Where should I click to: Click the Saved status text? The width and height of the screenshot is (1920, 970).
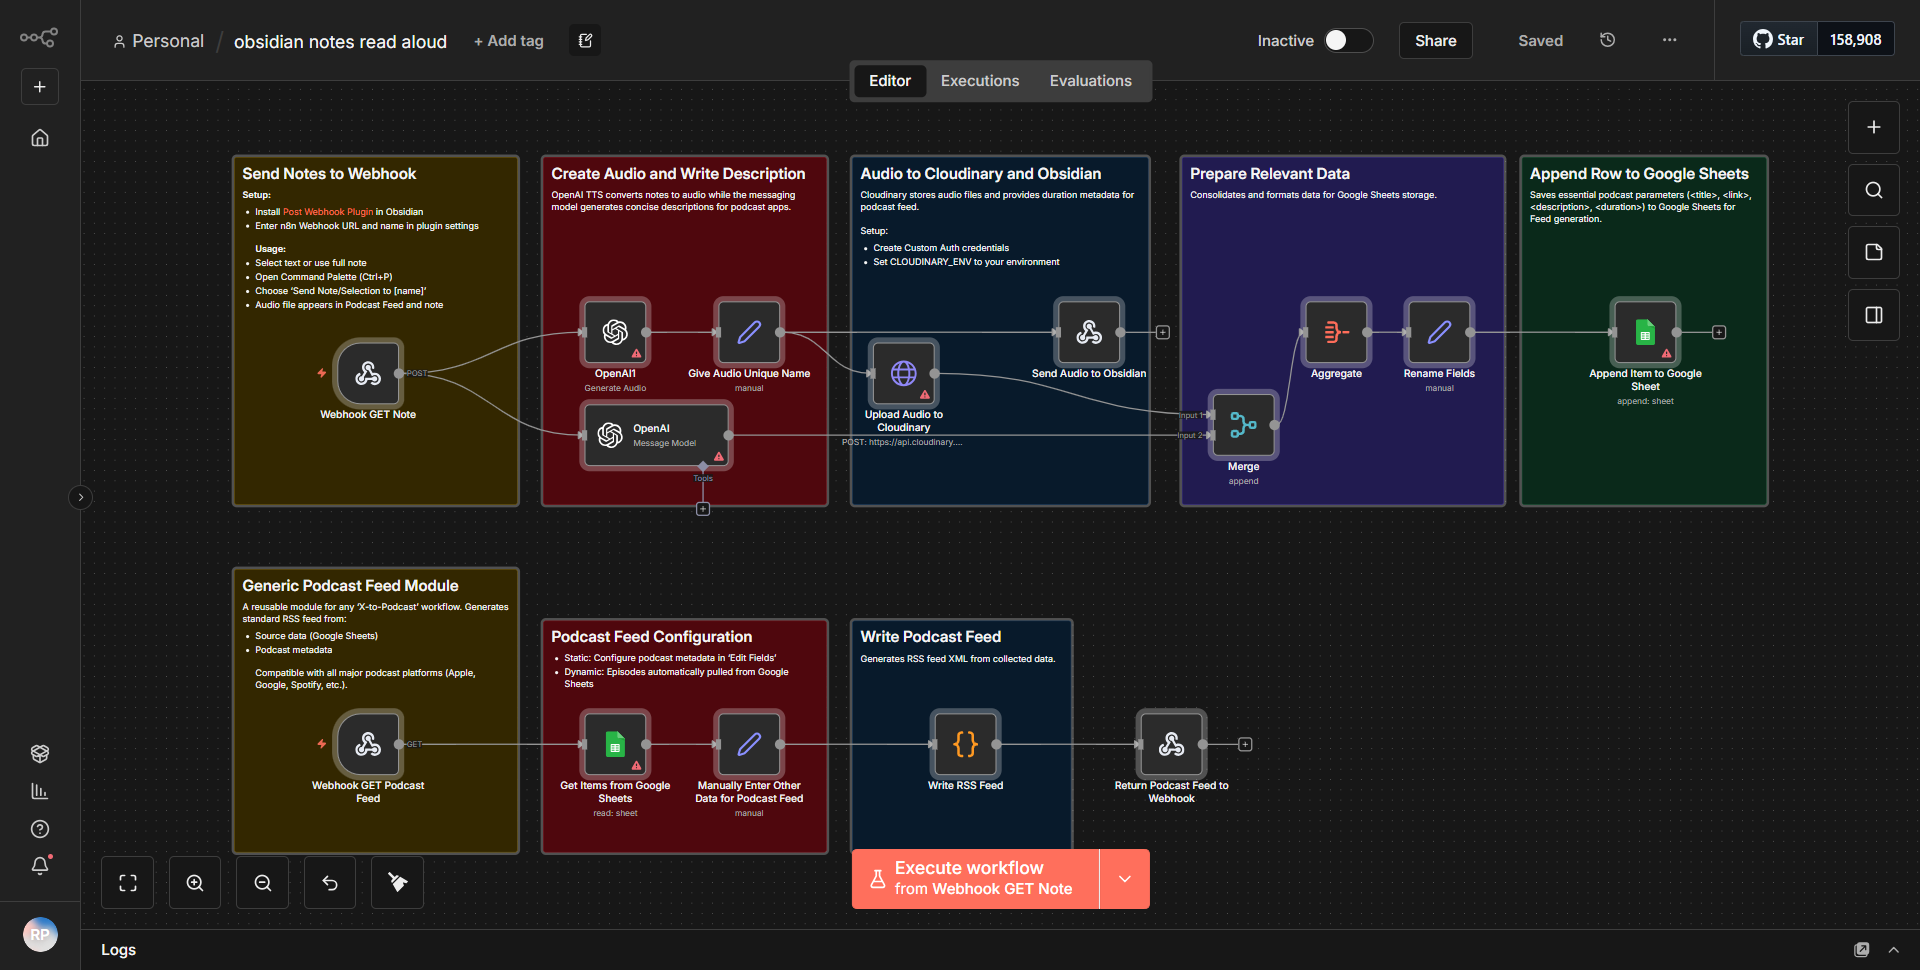1540,41
